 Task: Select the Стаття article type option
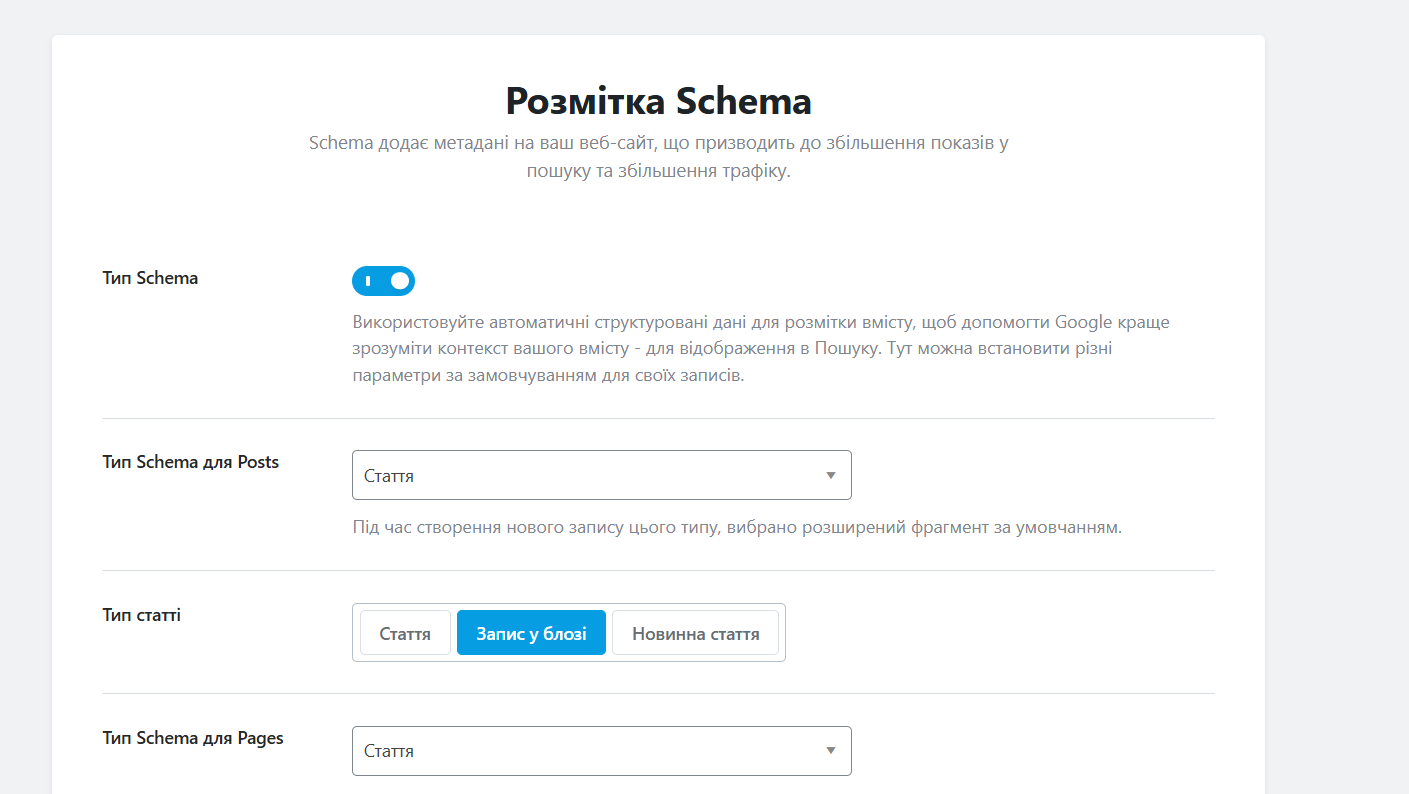coord(405,633)
